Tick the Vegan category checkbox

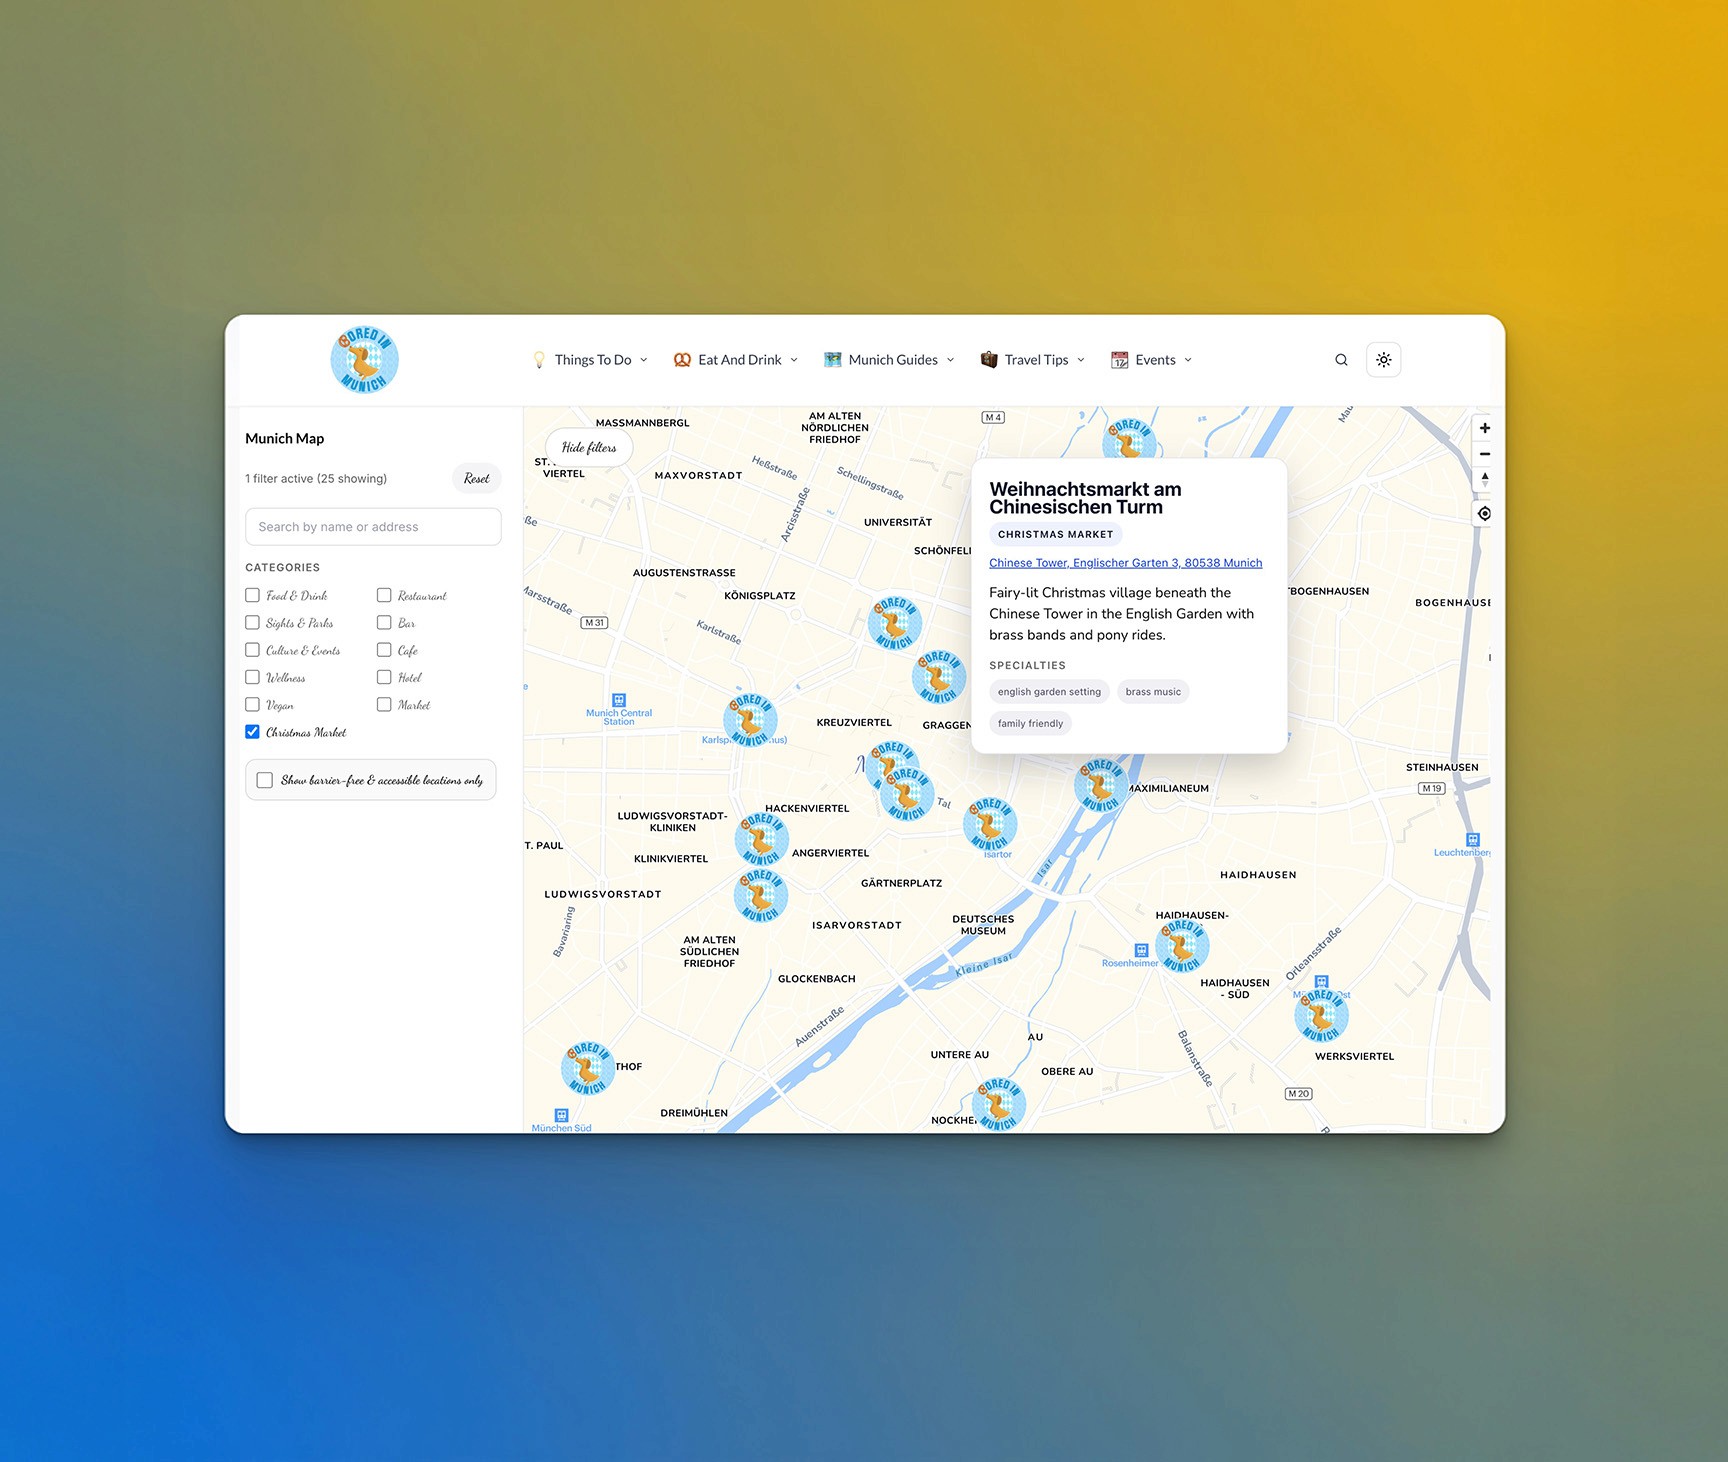(252, 704)
